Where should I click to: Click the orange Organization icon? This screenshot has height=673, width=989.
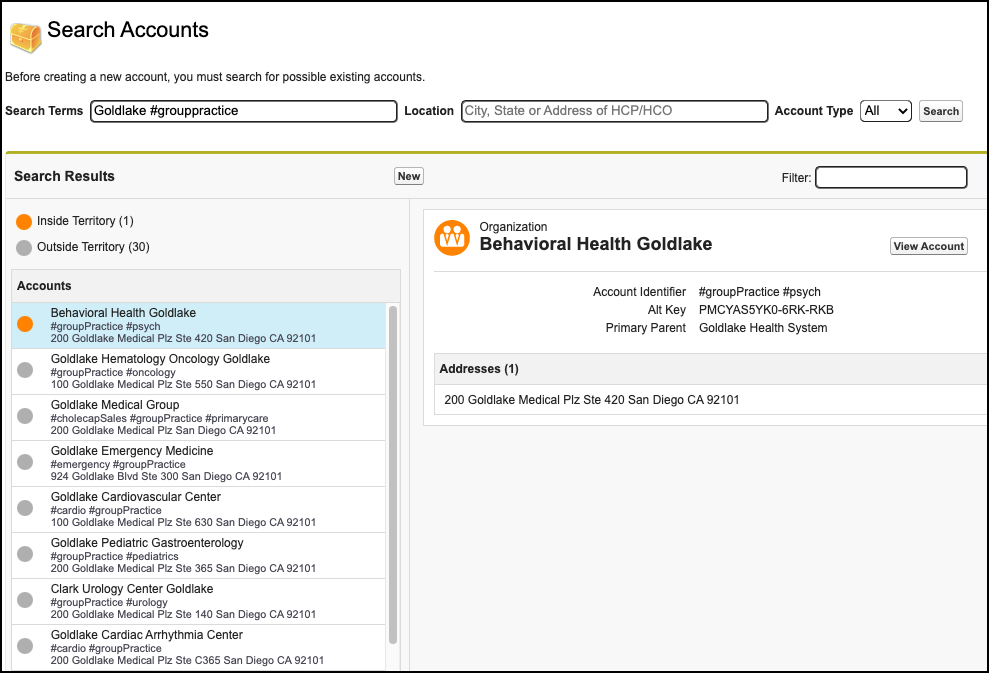pos(451,238)
